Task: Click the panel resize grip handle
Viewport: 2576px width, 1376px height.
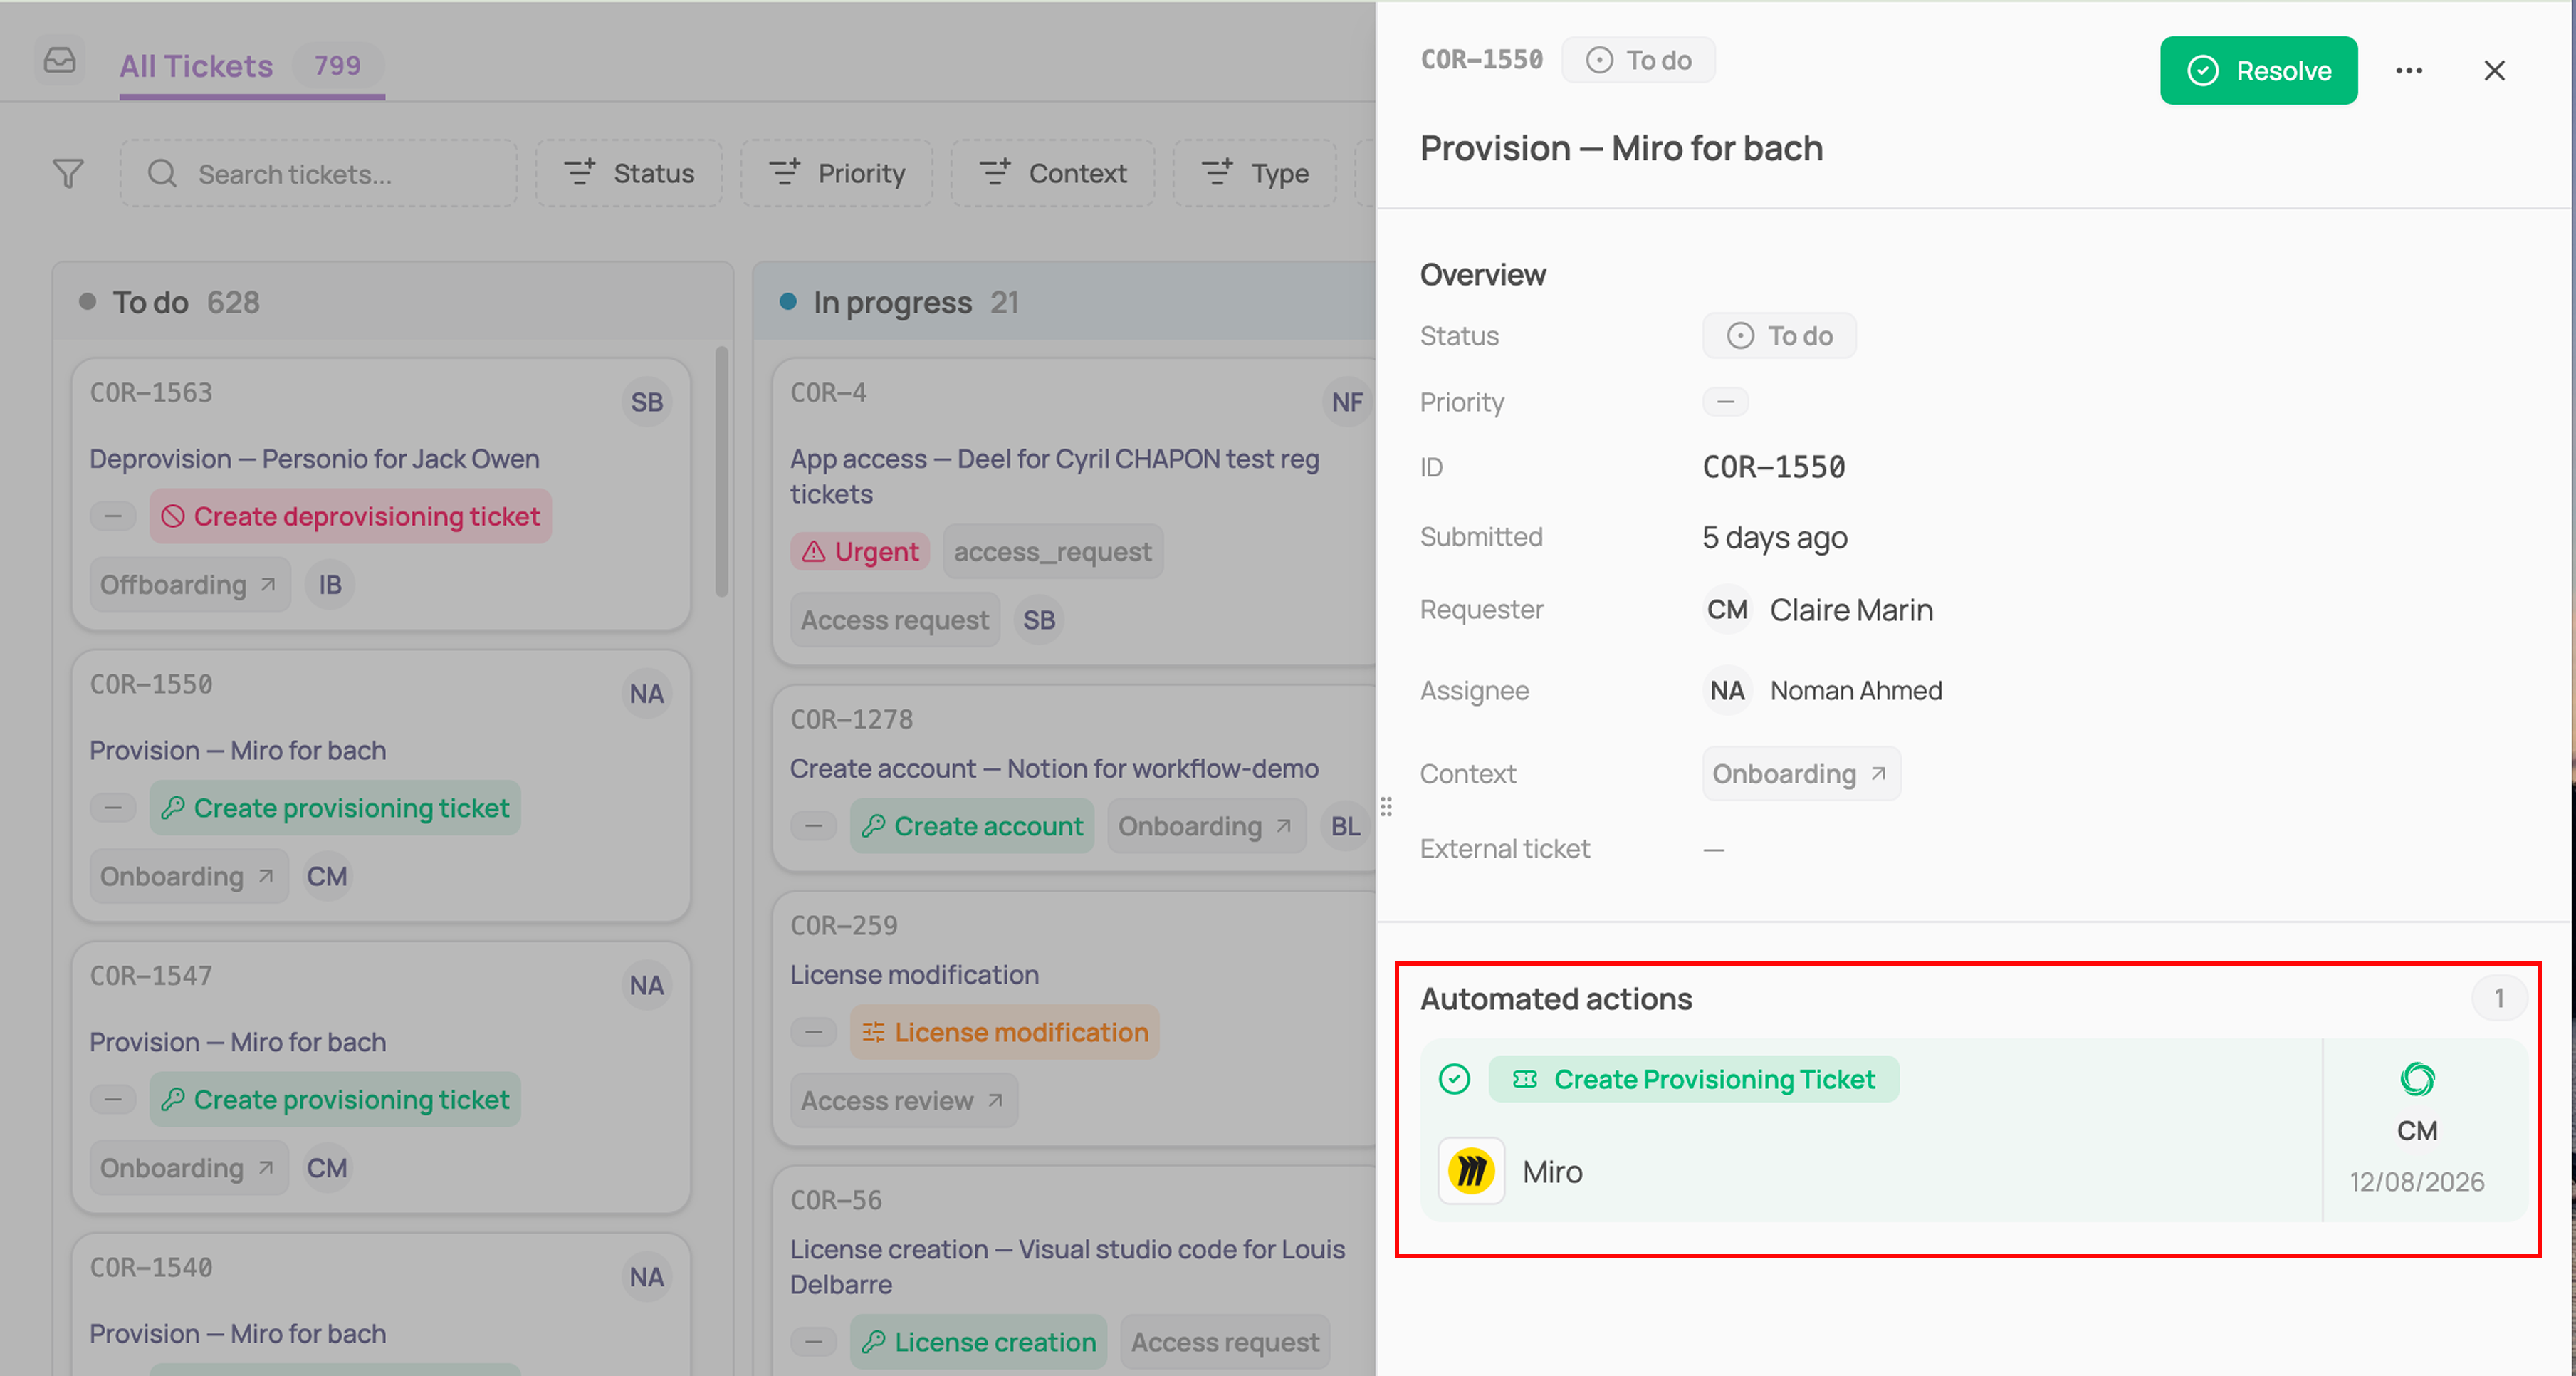Action: 1386,807
